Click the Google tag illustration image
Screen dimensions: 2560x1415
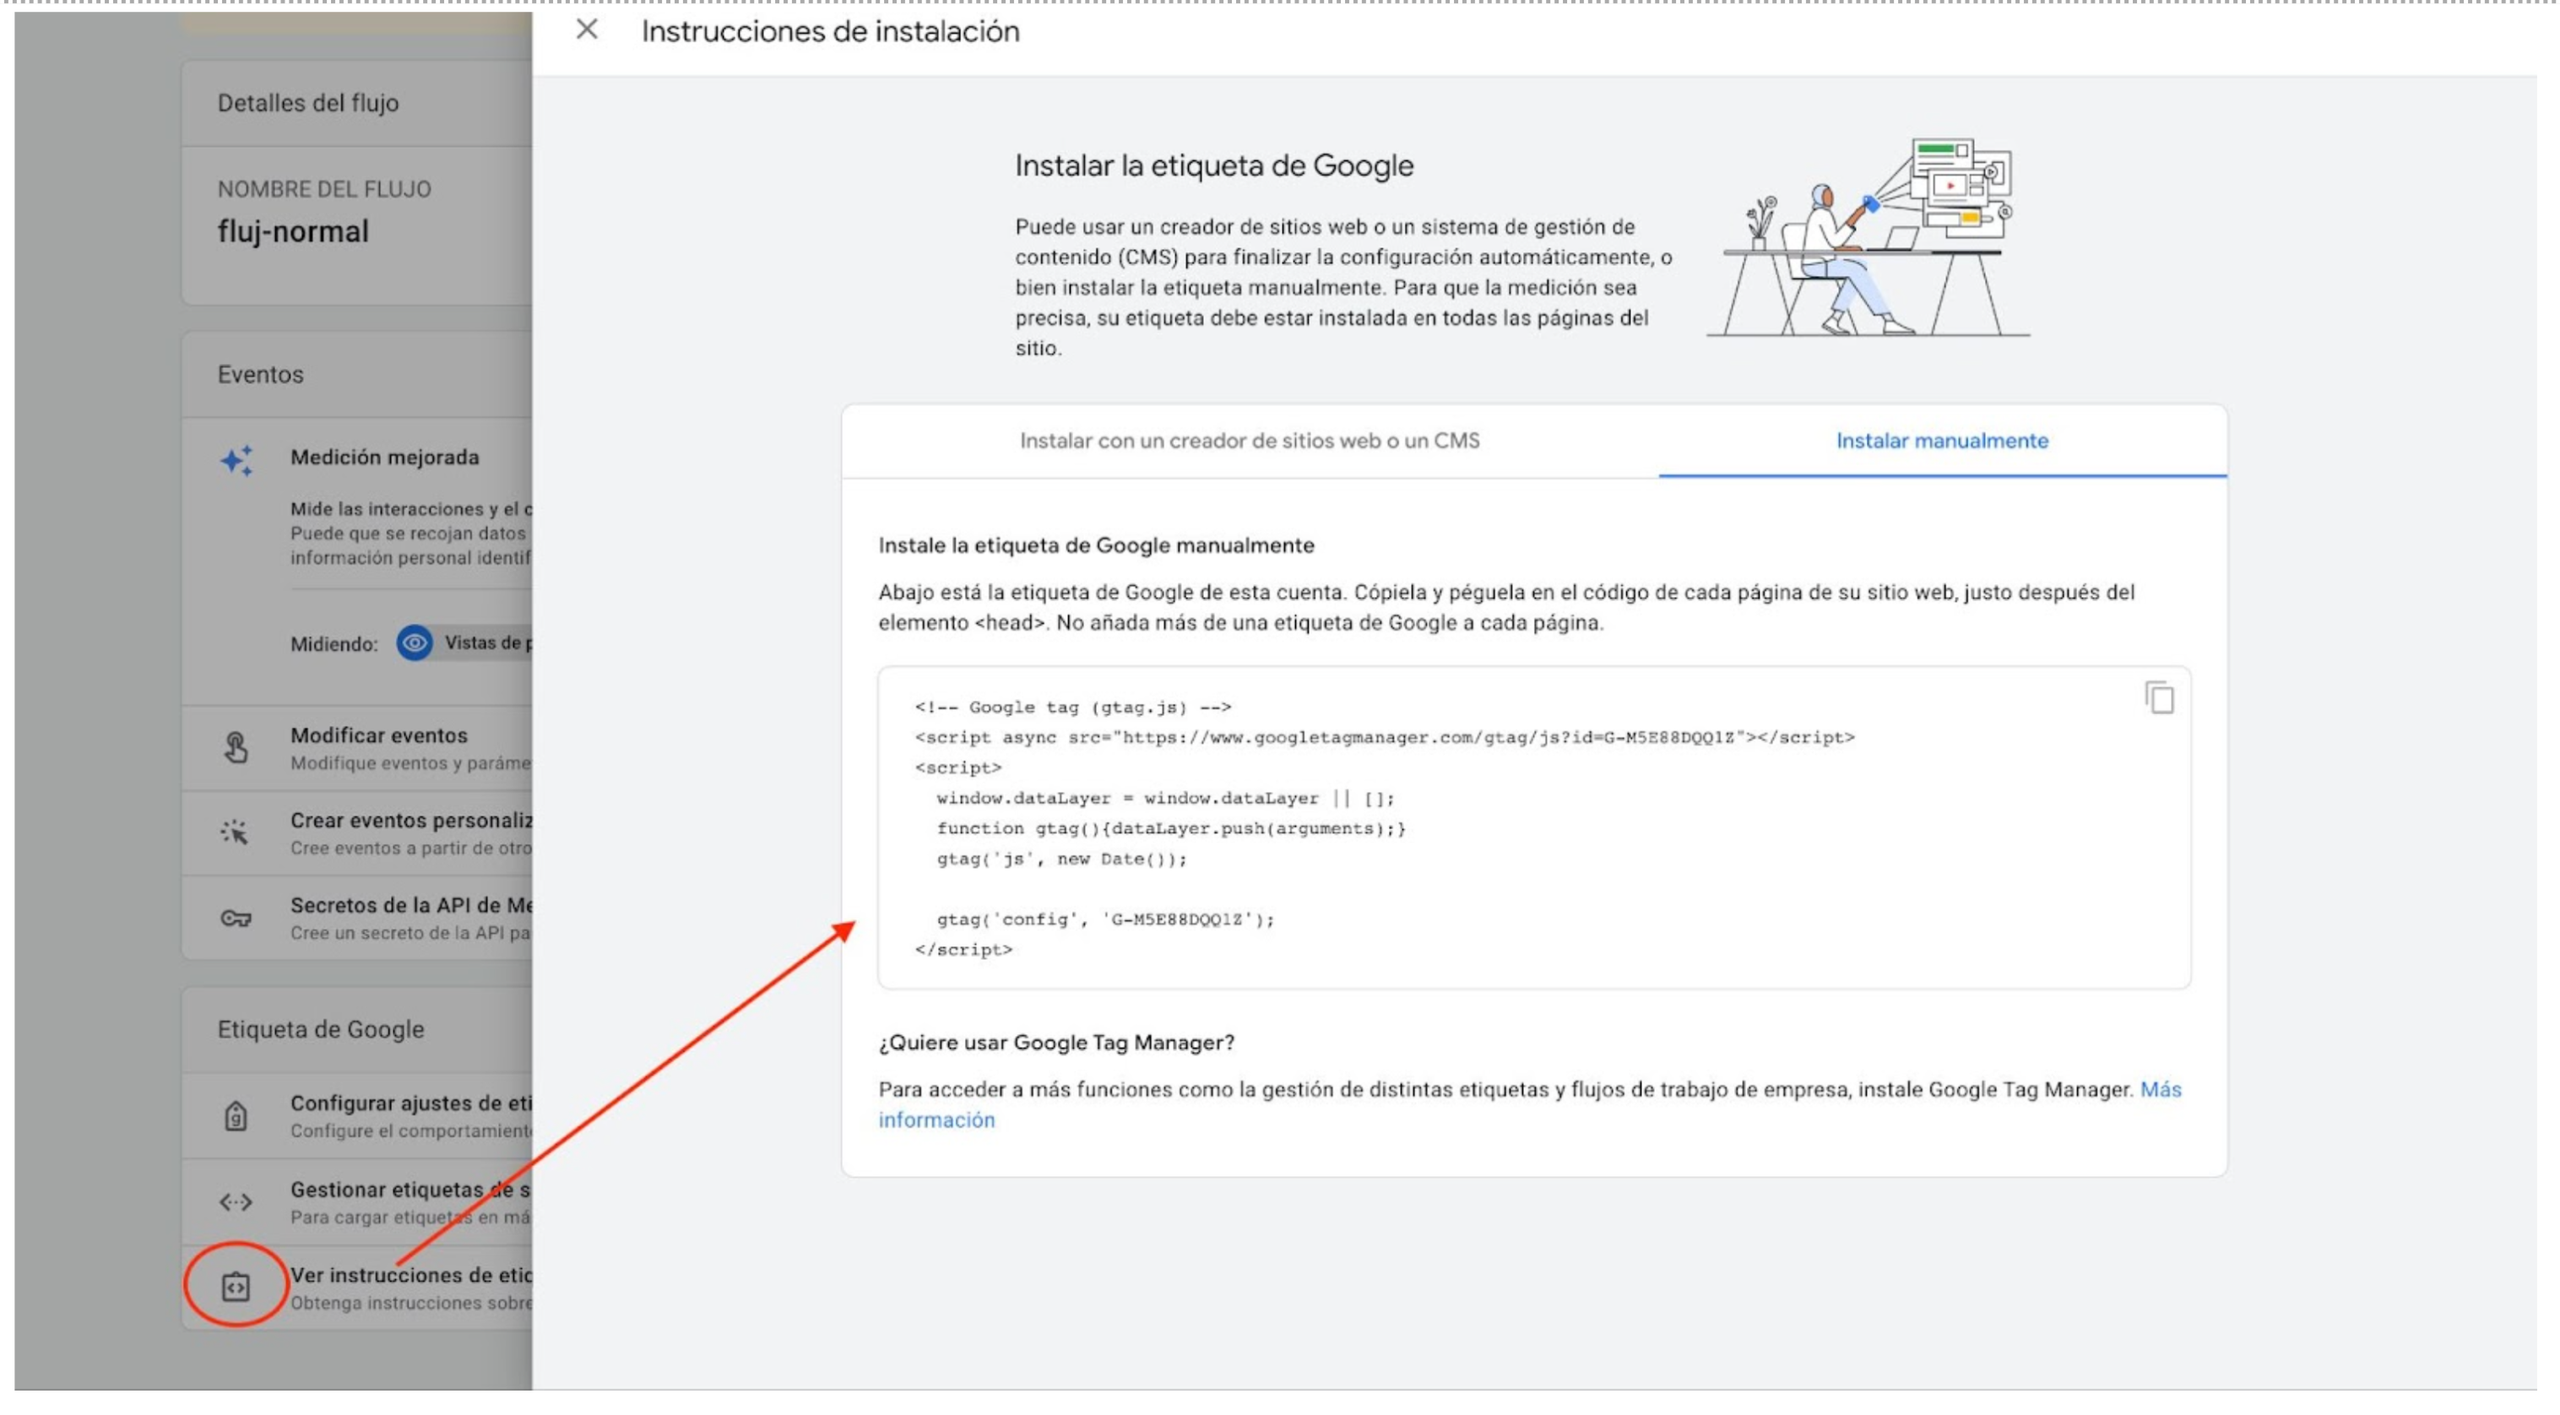[x=1868, y=237]
